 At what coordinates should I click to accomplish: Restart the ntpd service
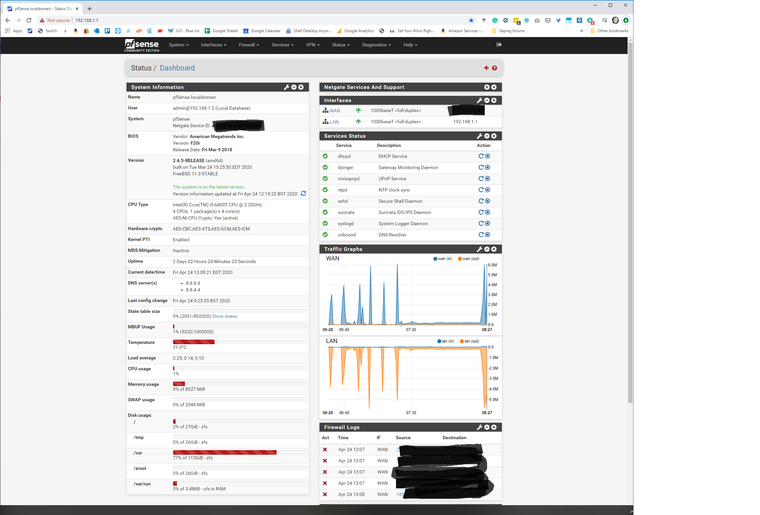(481, 190)
